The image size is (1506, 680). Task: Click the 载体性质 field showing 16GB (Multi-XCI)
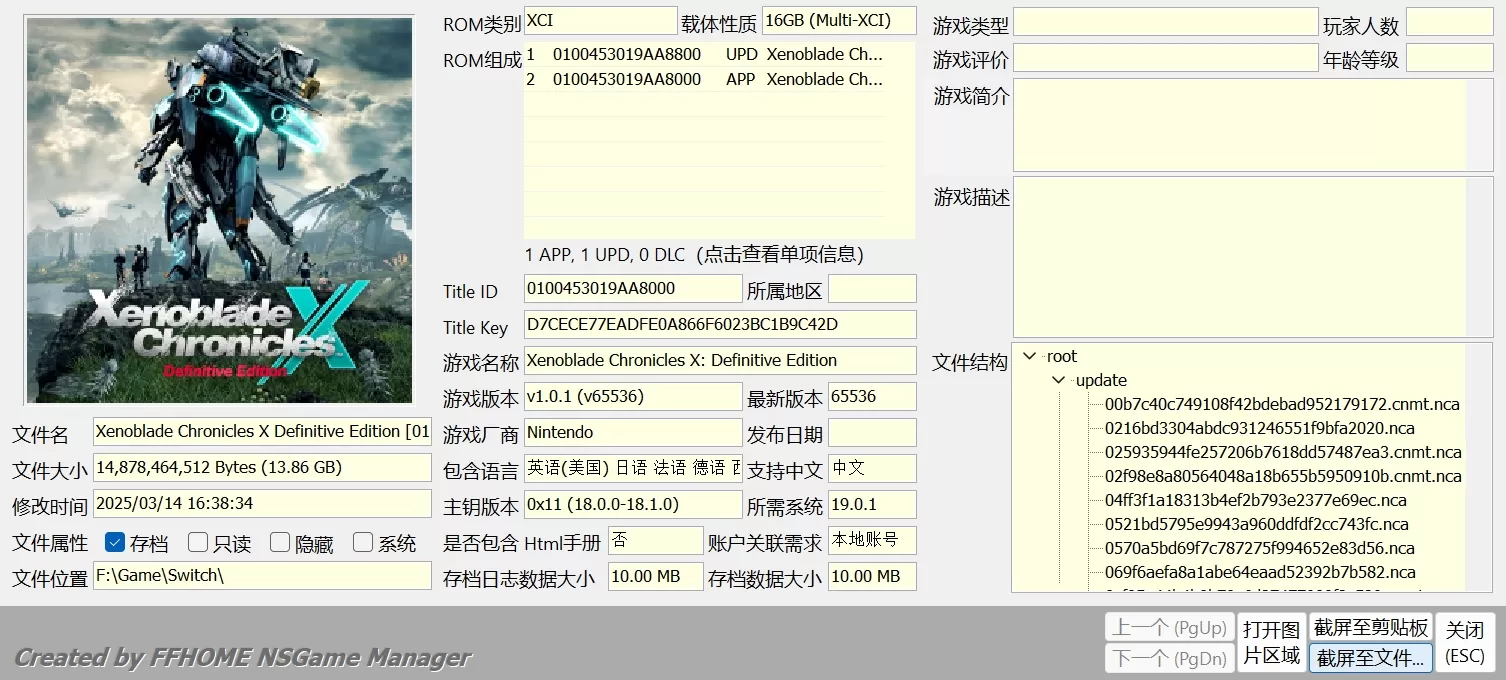(x=839, y=20)
